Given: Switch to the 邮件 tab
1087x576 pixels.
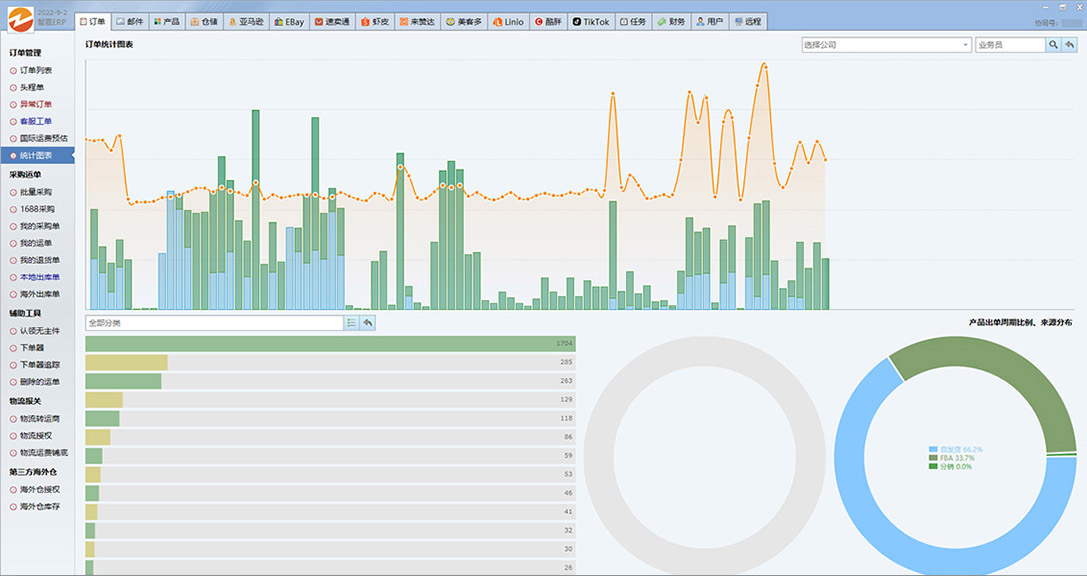Looking at the screenshot, I should [130, 22].
